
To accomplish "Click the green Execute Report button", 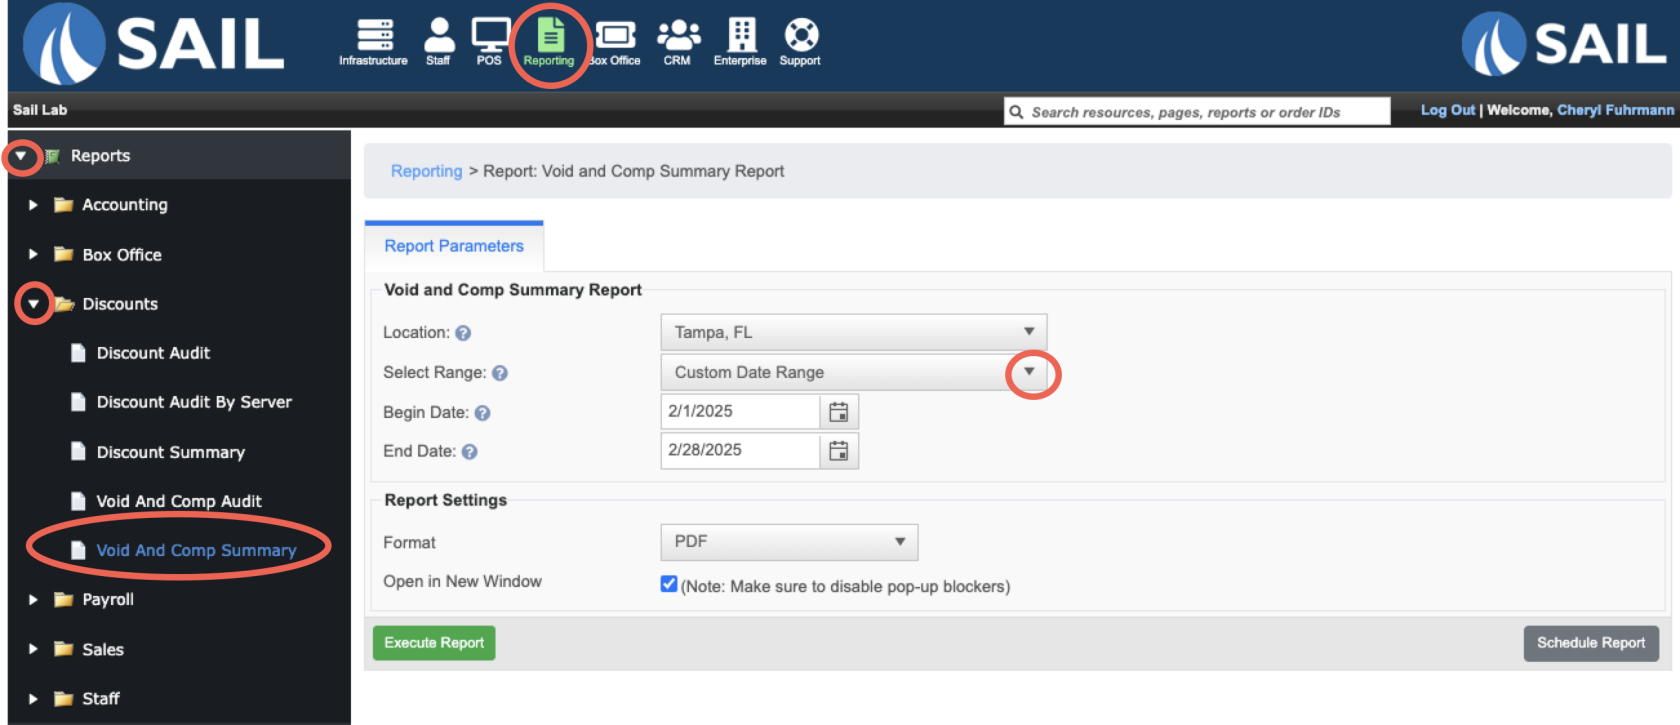I will point(434,643).
